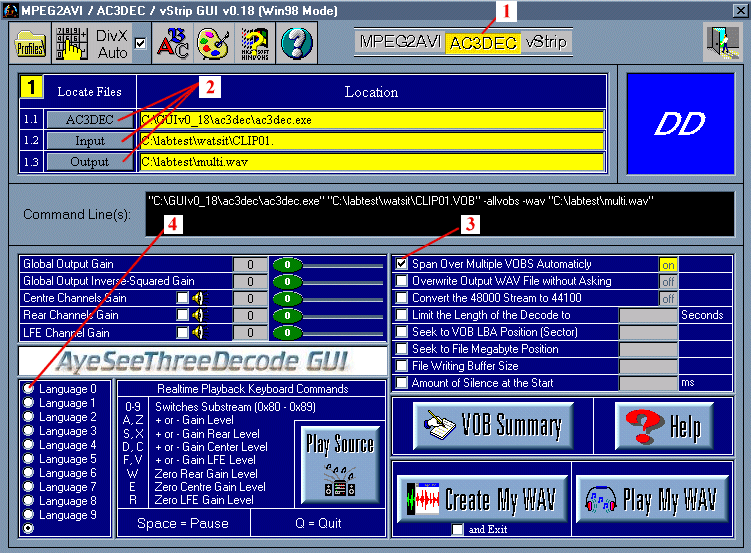
Task: Click the Global Output Gain value box
Action: click(250, 264)
